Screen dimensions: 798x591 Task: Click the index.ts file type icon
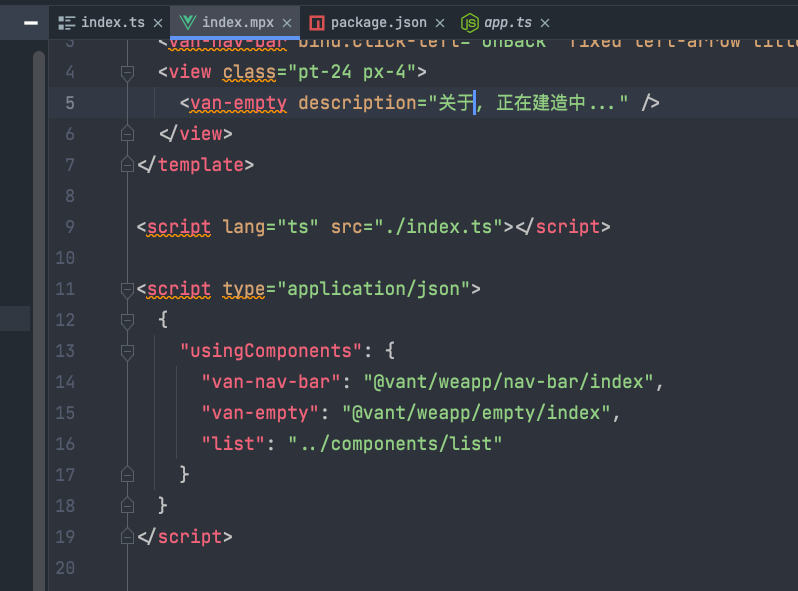click(x=66, y=23)
